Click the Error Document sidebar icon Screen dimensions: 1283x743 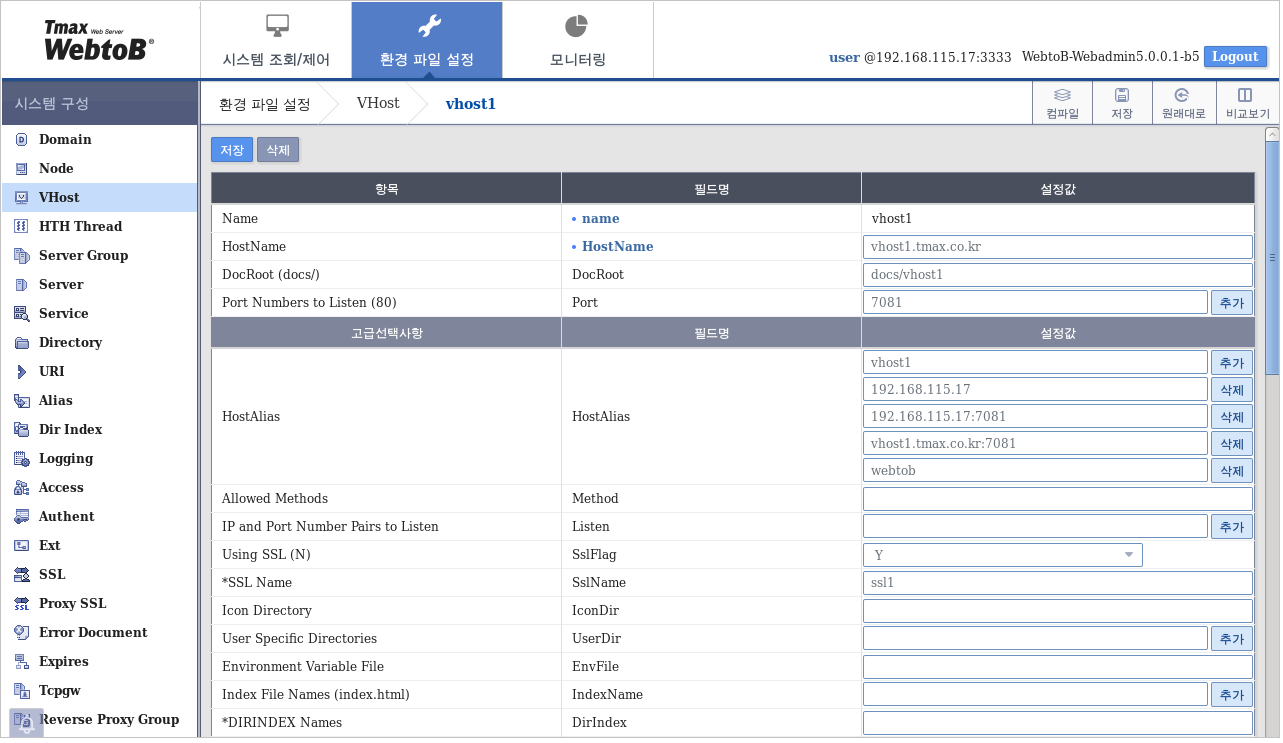point(21,633)
